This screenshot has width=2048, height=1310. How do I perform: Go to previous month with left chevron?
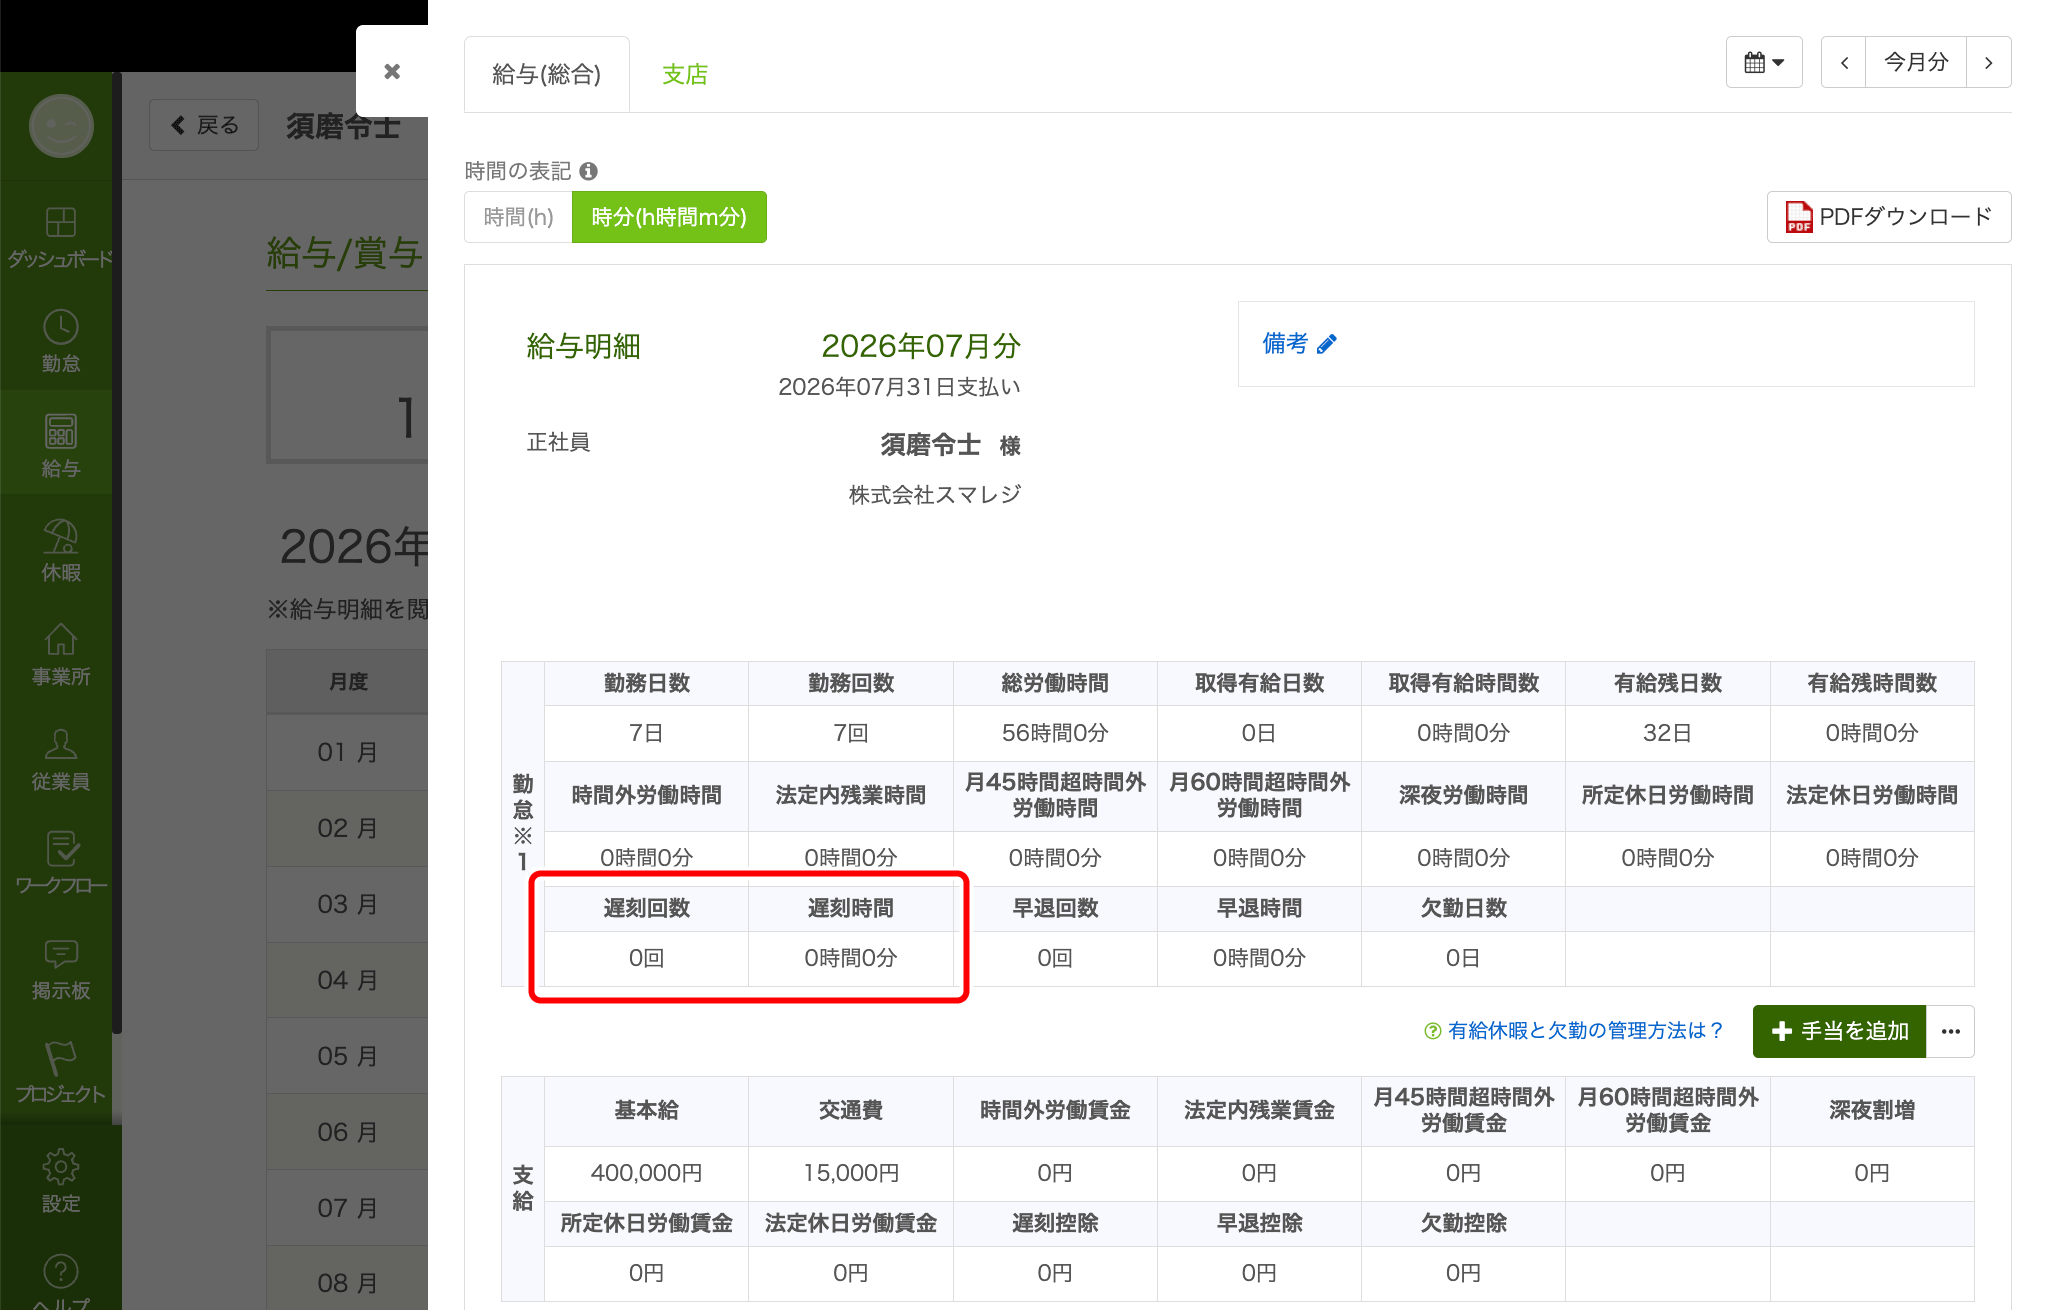pyautogui.click(x=1844, y=62)
